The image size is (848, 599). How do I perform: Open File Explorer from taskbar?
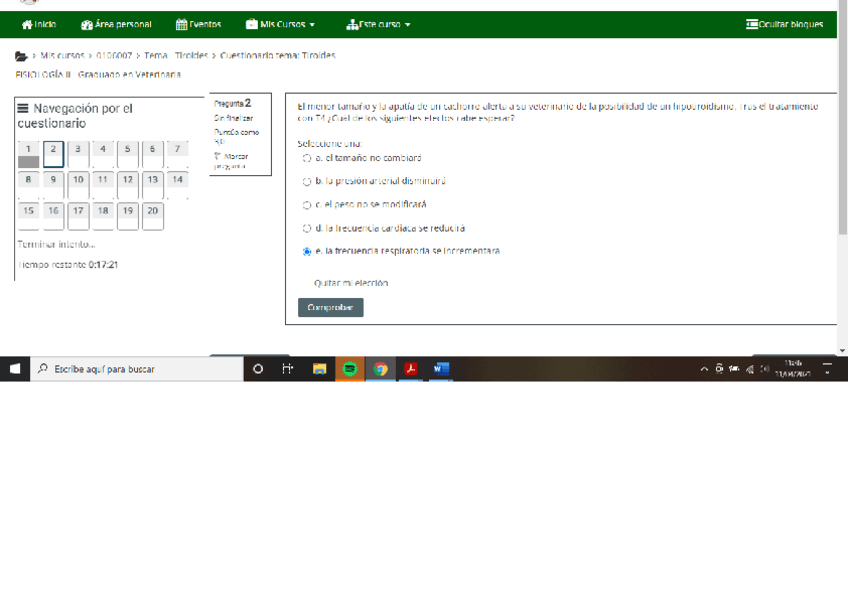320,369
